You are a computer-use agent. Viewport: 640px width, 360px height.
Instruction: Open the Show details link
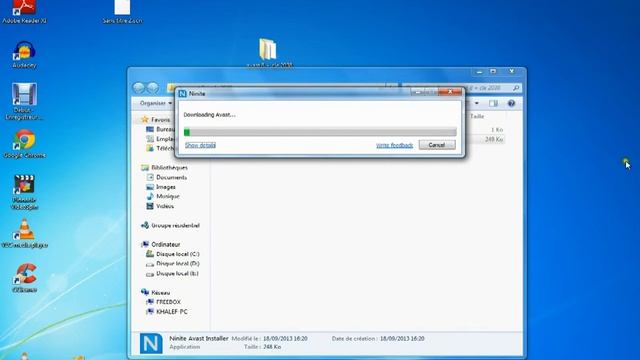(200, 145)
